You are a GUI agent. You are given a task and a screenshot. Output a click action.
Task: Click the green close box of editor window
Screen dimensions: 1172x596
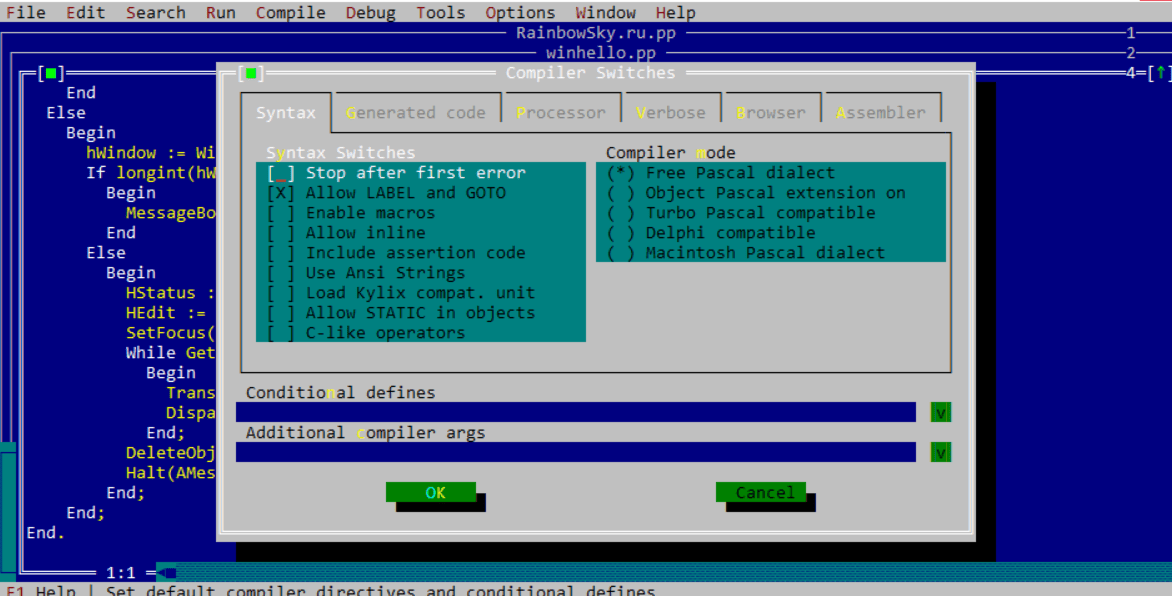click(x=51, y=73)
